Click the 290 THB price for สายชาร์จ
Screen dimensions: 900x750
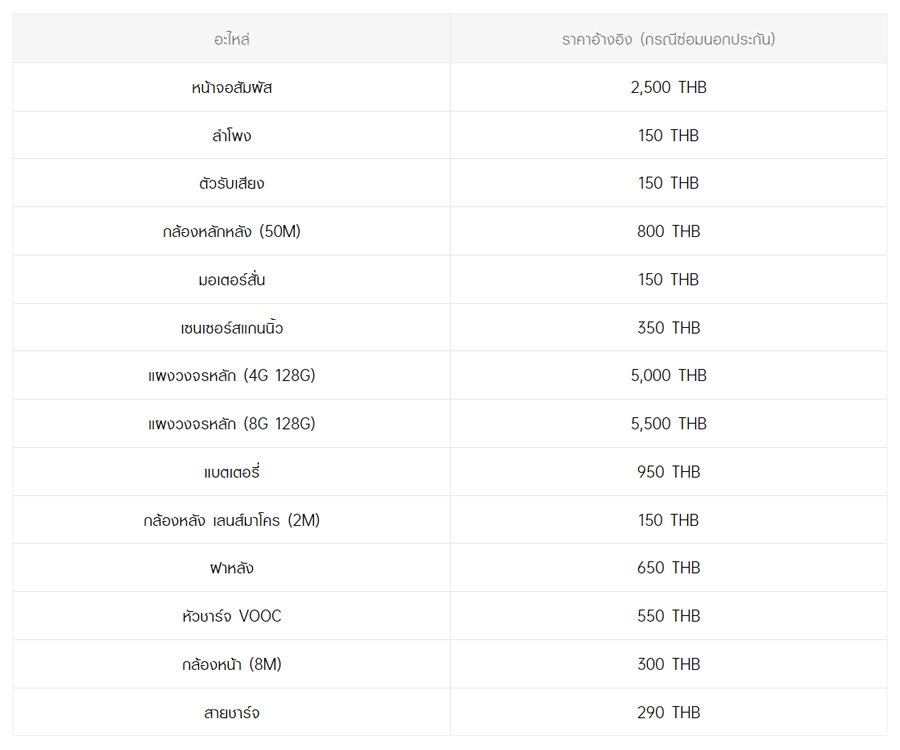(x=668, y=712)
